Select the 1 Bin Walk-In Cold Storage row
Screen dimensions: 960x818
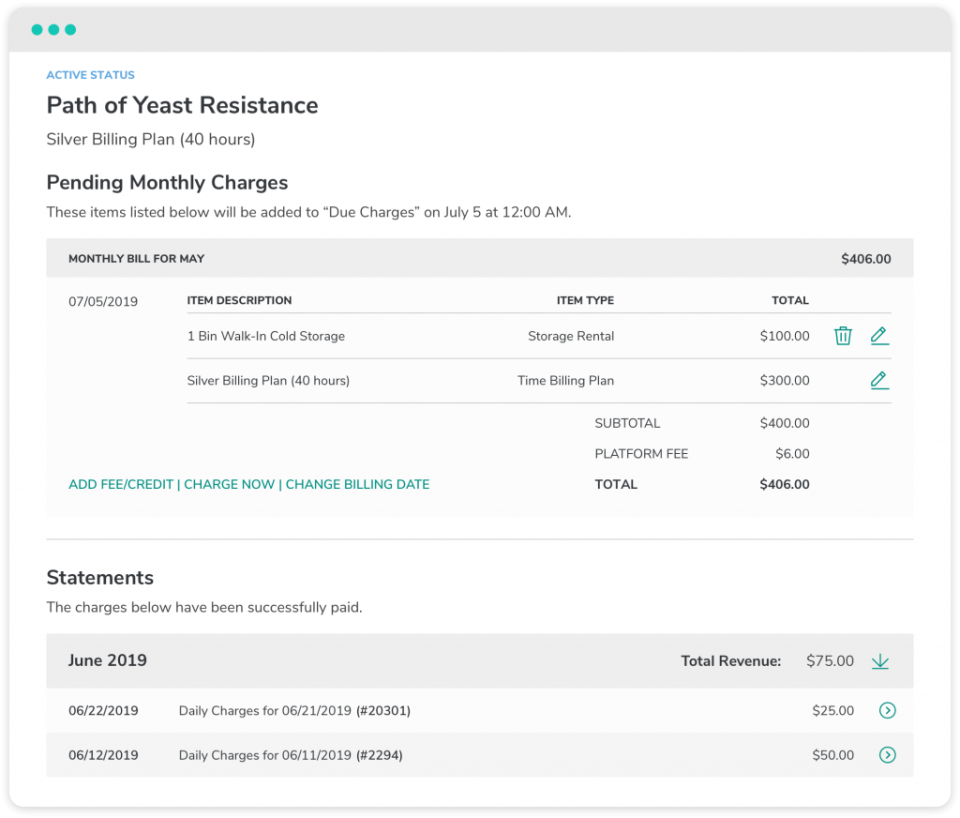click(x=266, y=336)
